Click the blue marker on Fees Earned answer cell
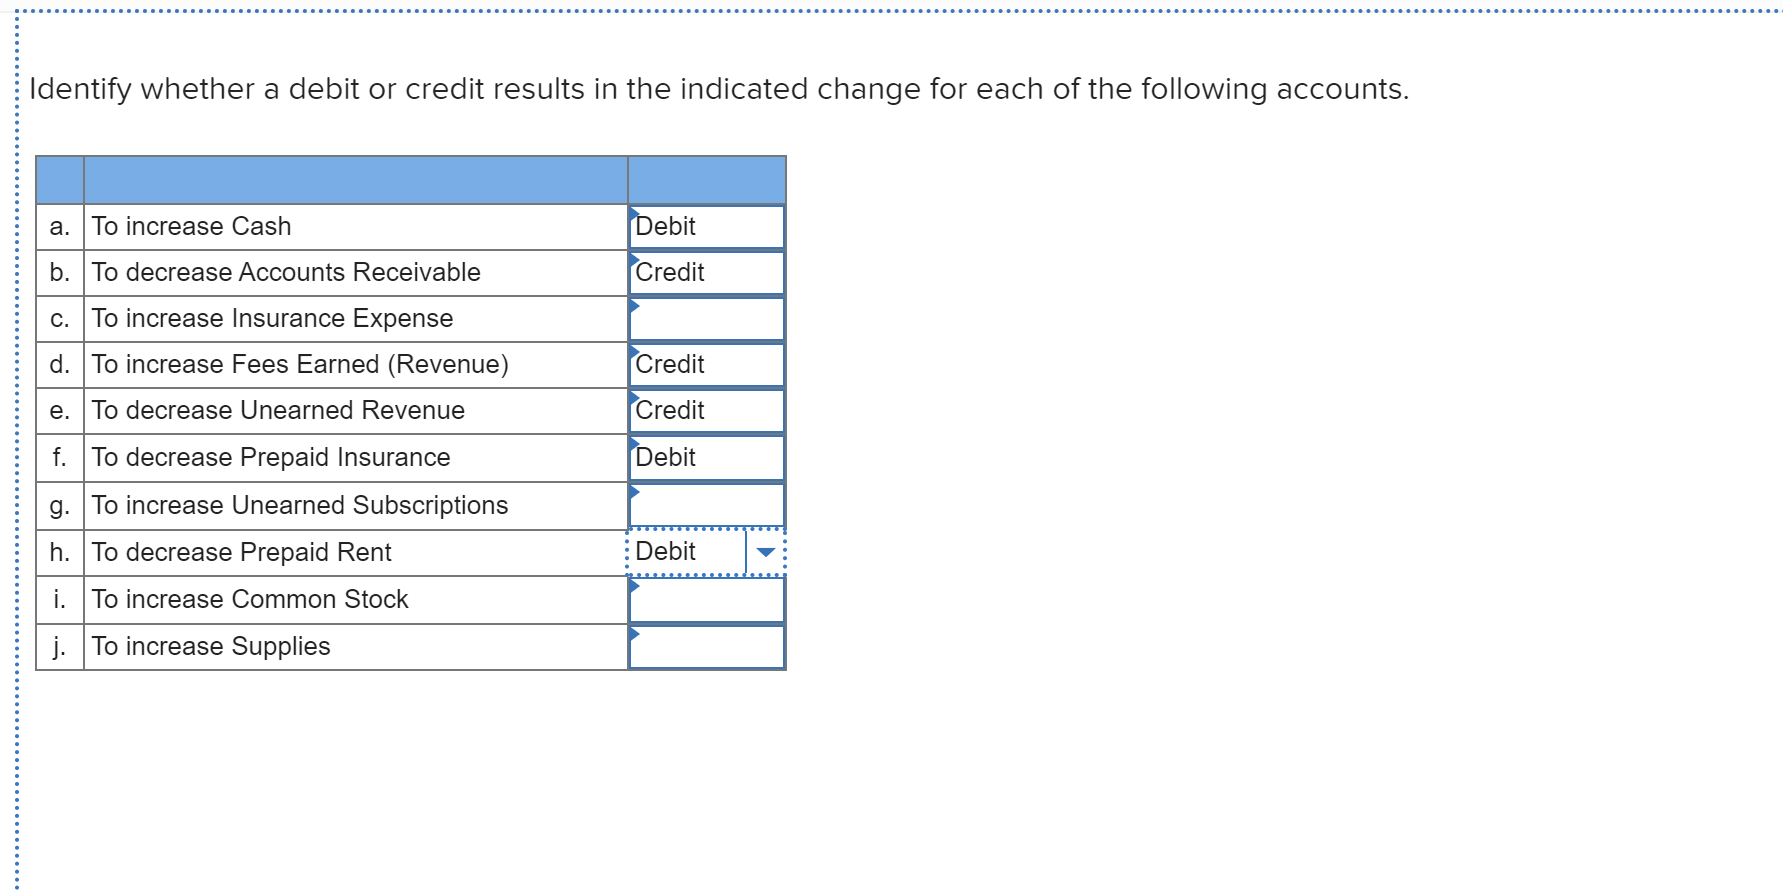Image resolution: width=1783 pixels, height=891 pixels. click(633, 351)
